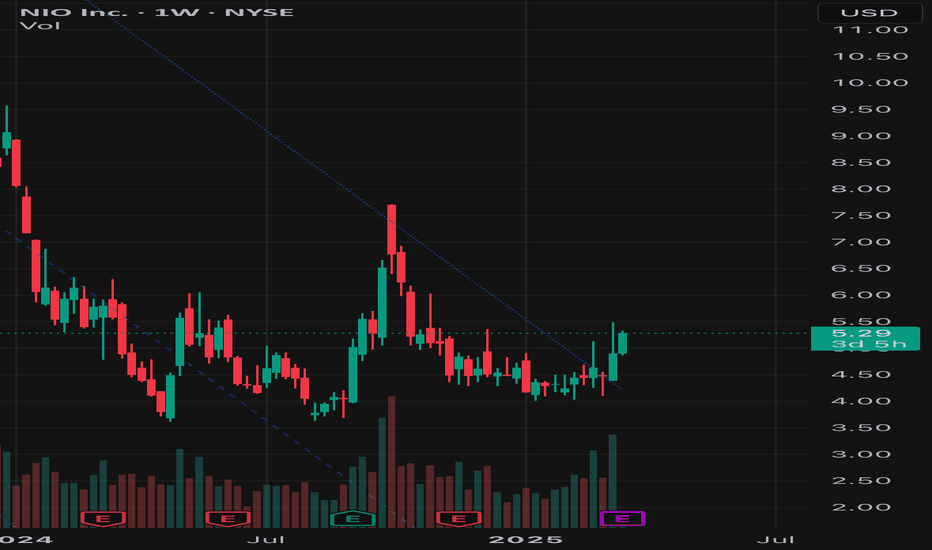
Task: Click the Vol indicator label
Action: pos(40,26)
